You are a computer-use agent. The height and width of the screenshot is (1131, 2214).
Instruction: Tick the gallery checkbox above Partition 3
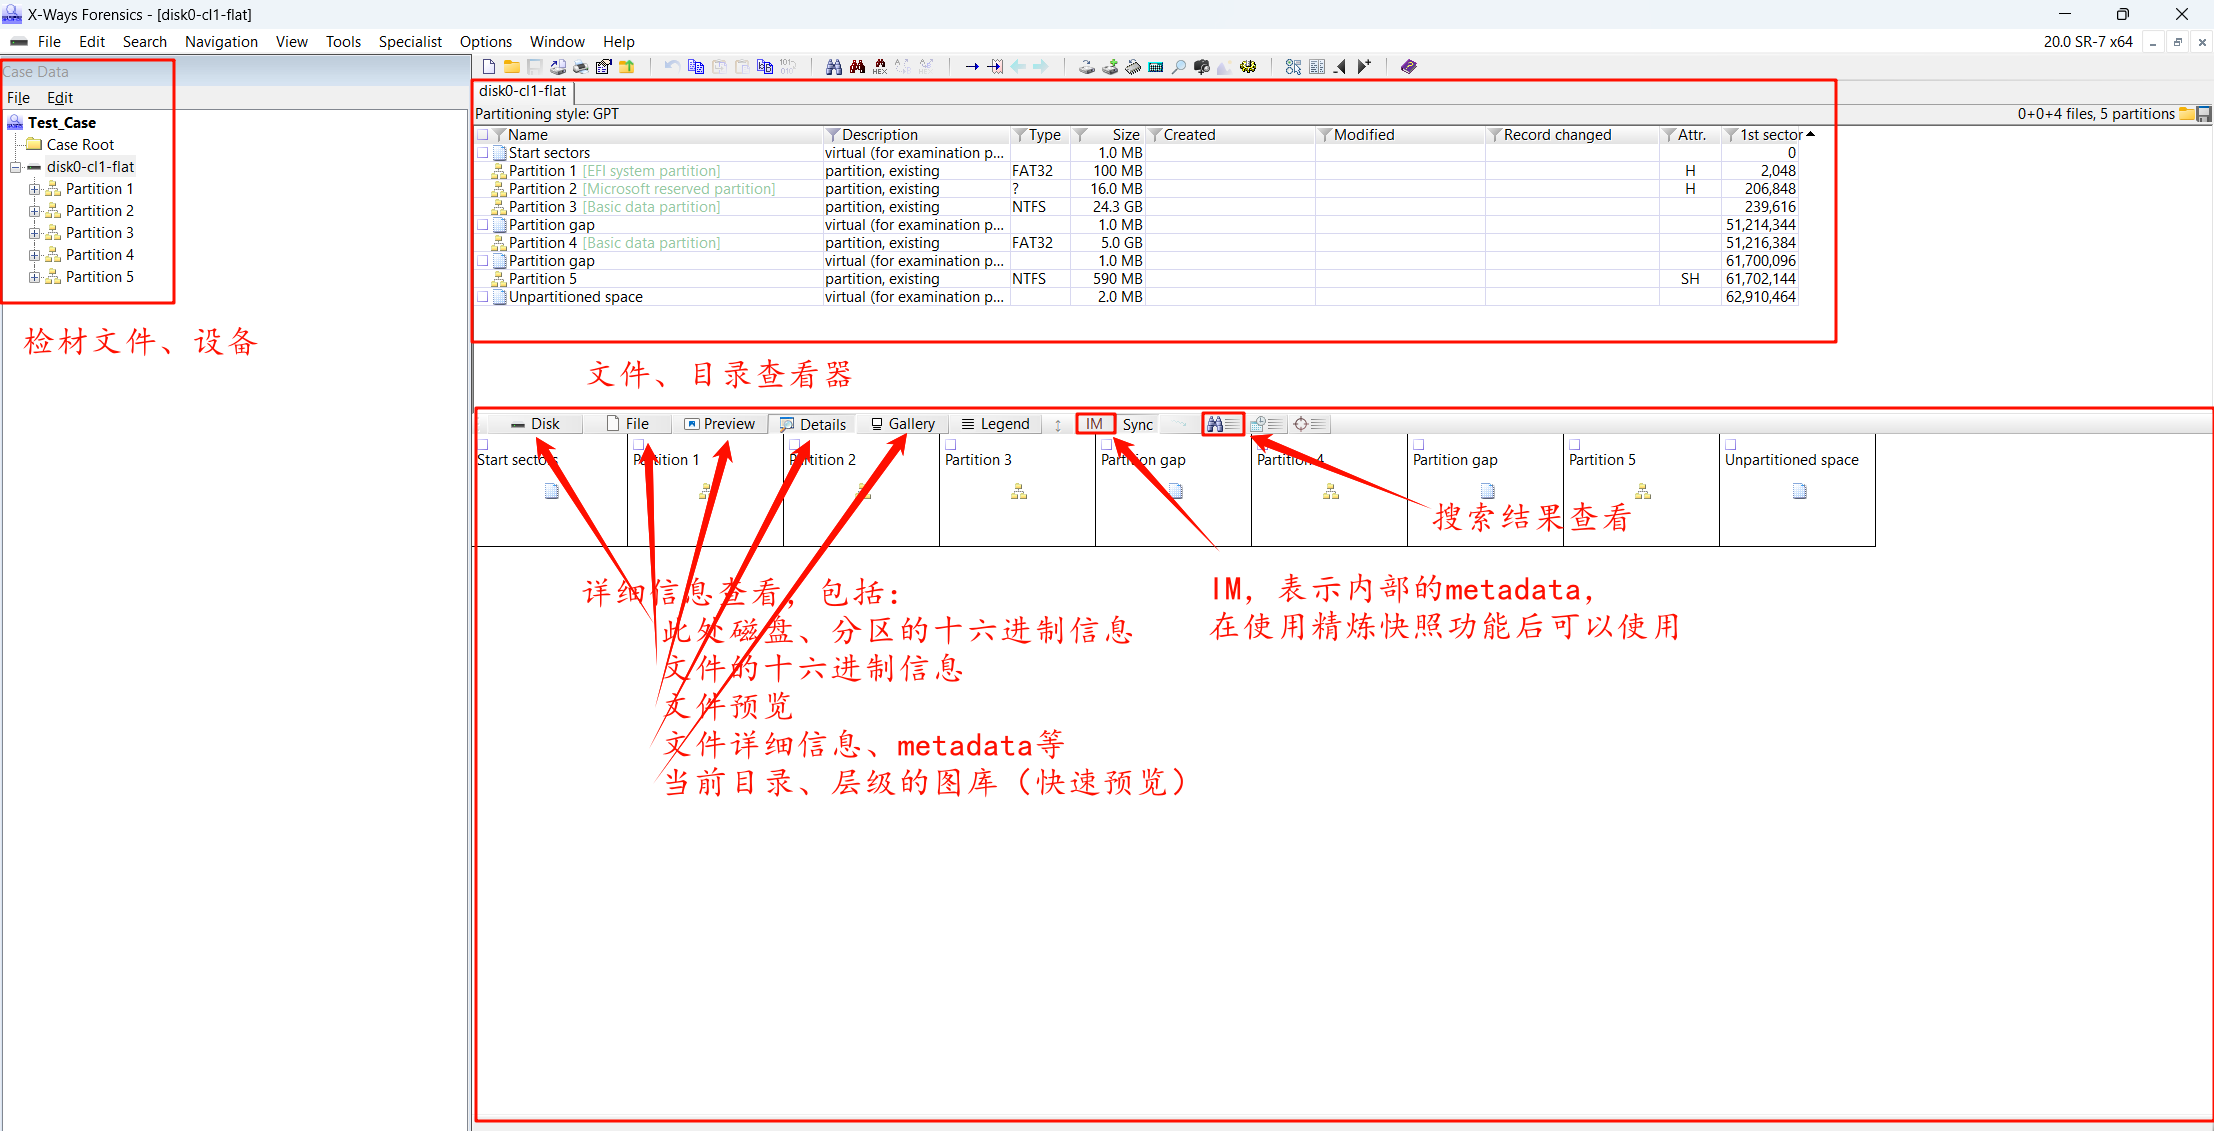tap(951, 444)
